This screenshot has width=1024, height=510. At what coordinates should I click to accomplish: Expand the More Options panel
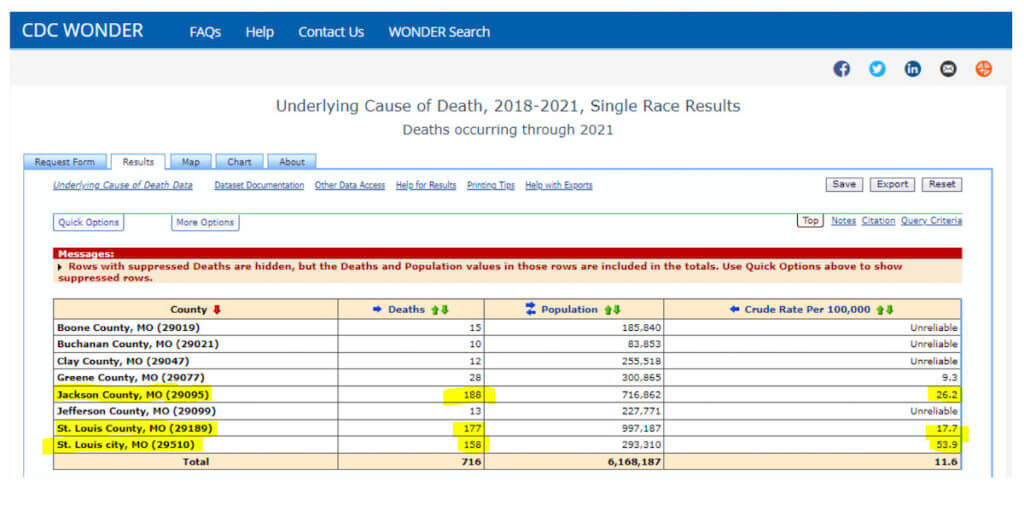click(205, 222)
